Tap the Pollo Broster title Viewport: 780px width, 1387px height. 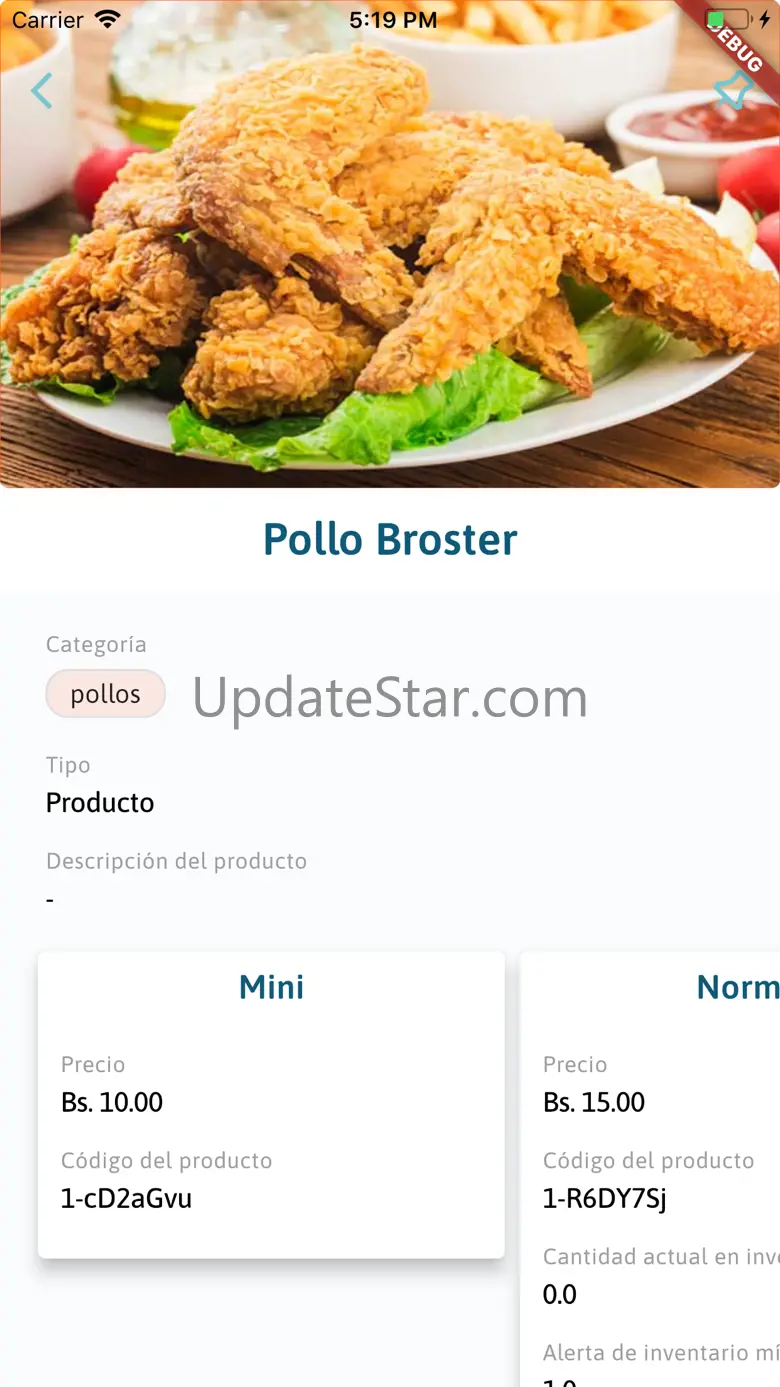(390, 540)
